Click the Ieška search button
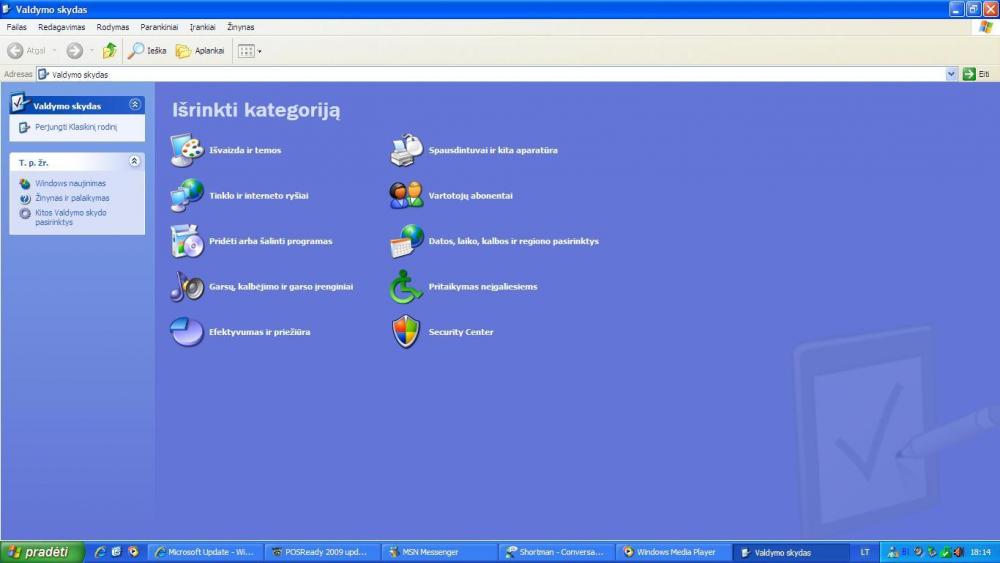The height and width of the screenshot is (563, 1000). [147, 50]
